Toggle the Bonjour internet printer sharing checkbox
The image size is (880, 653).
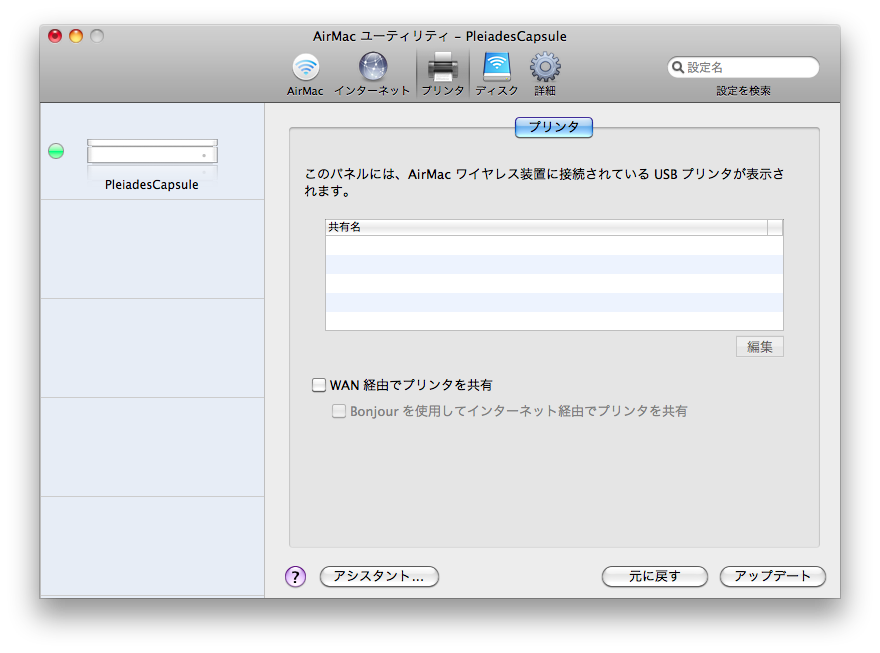tap(339, 411)
